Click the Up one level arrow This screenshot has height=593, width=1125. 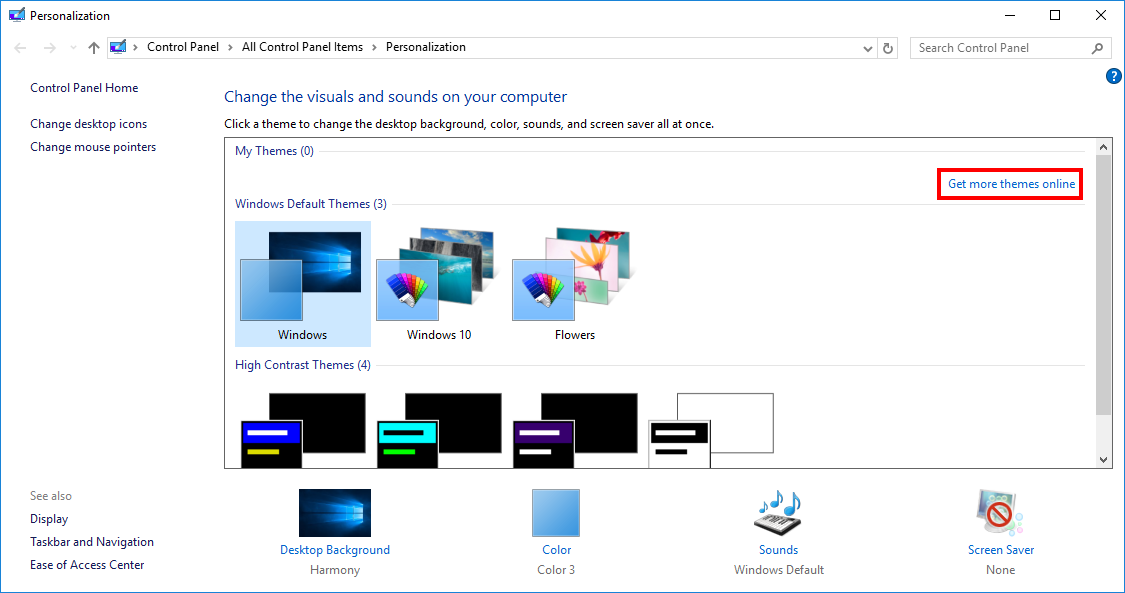click(x=94, y=48)
